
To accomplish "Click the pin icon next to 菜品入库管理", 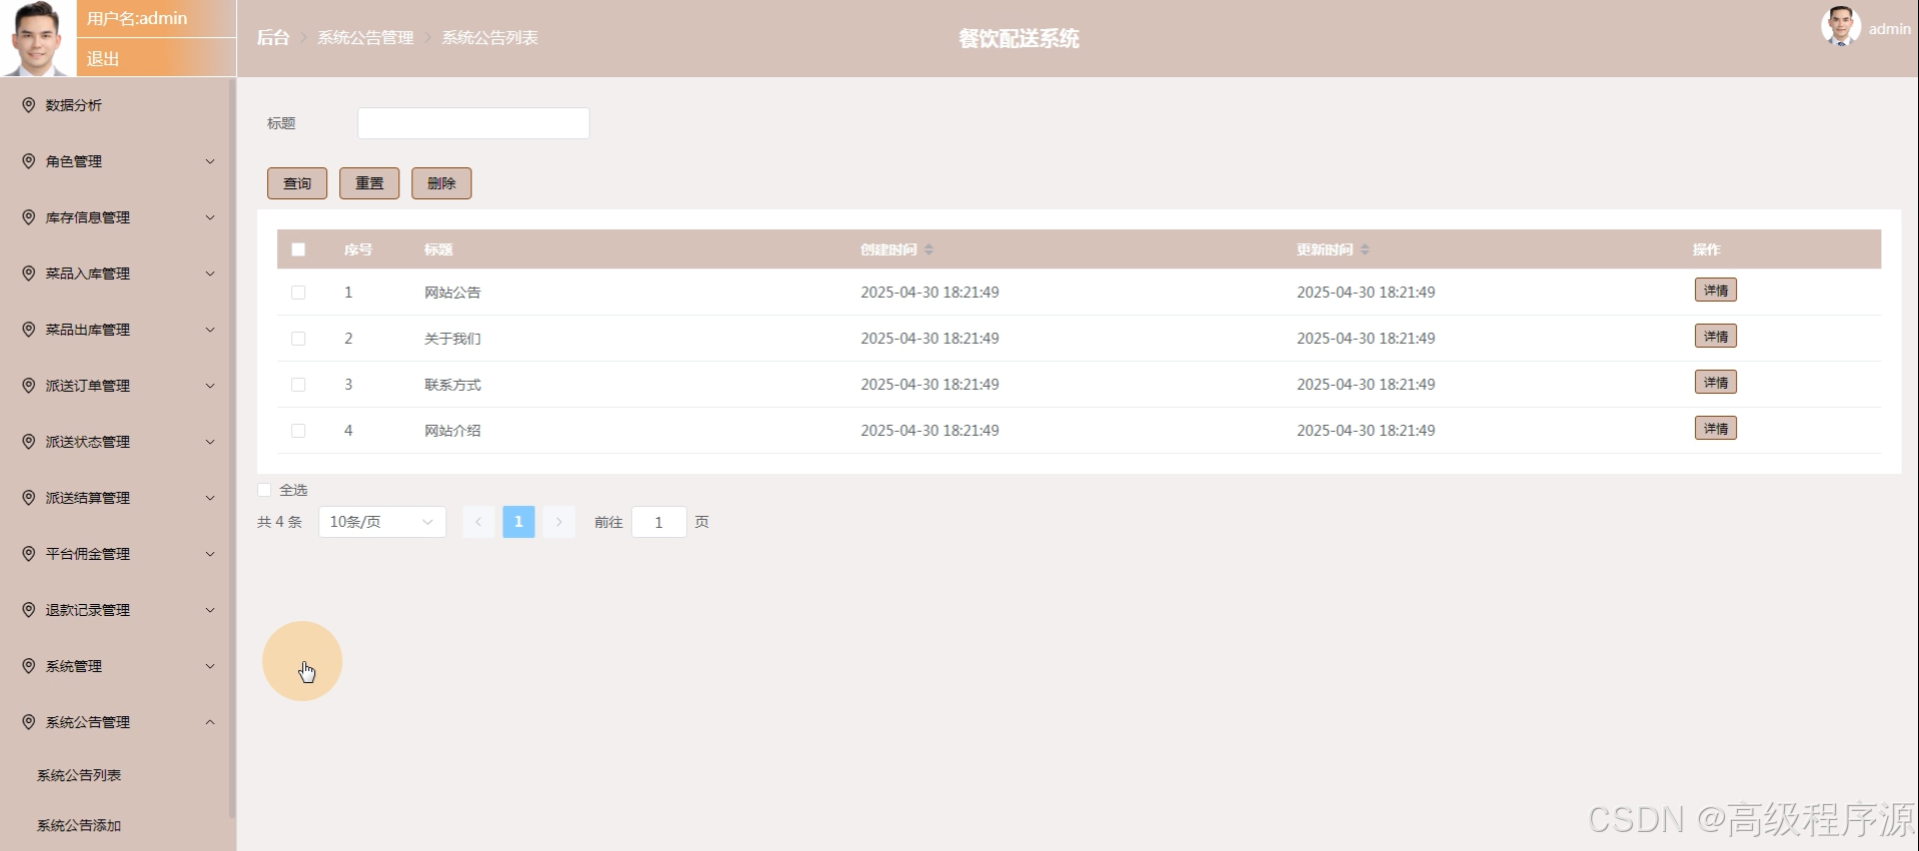I will 28,273.
